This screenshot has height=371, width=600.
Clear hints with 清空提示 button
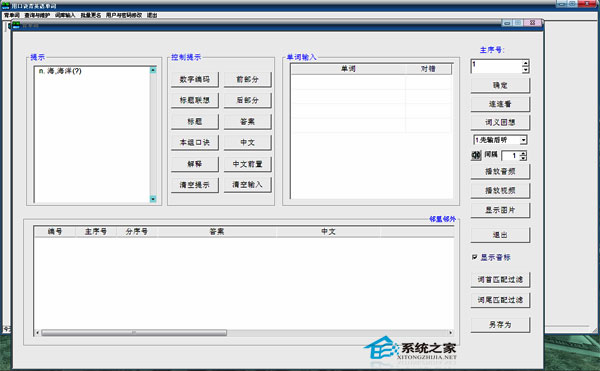coord(195,185)
